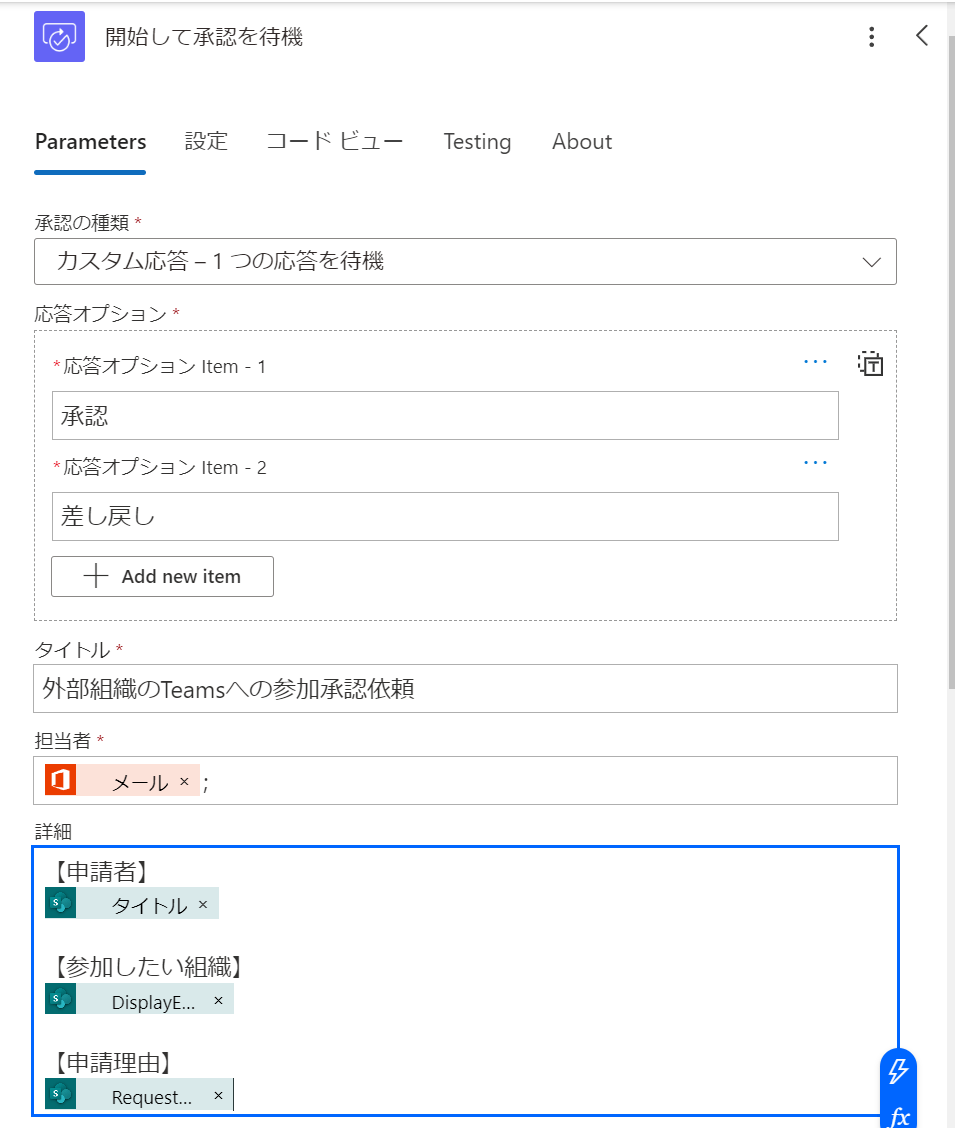Screen dimensions: 955x1128
Task: Remove the タイトル token from 詳細
Action: (x=203, y=904)
